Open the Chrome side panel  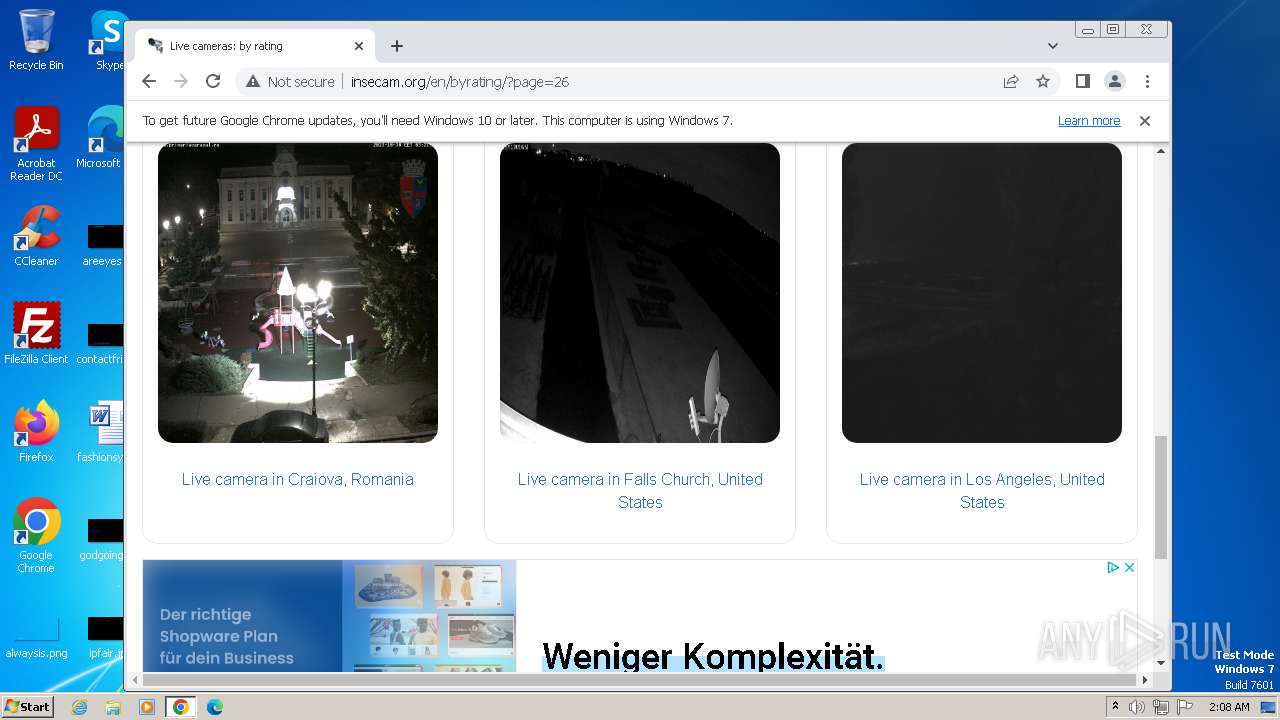pos(1082,81)
